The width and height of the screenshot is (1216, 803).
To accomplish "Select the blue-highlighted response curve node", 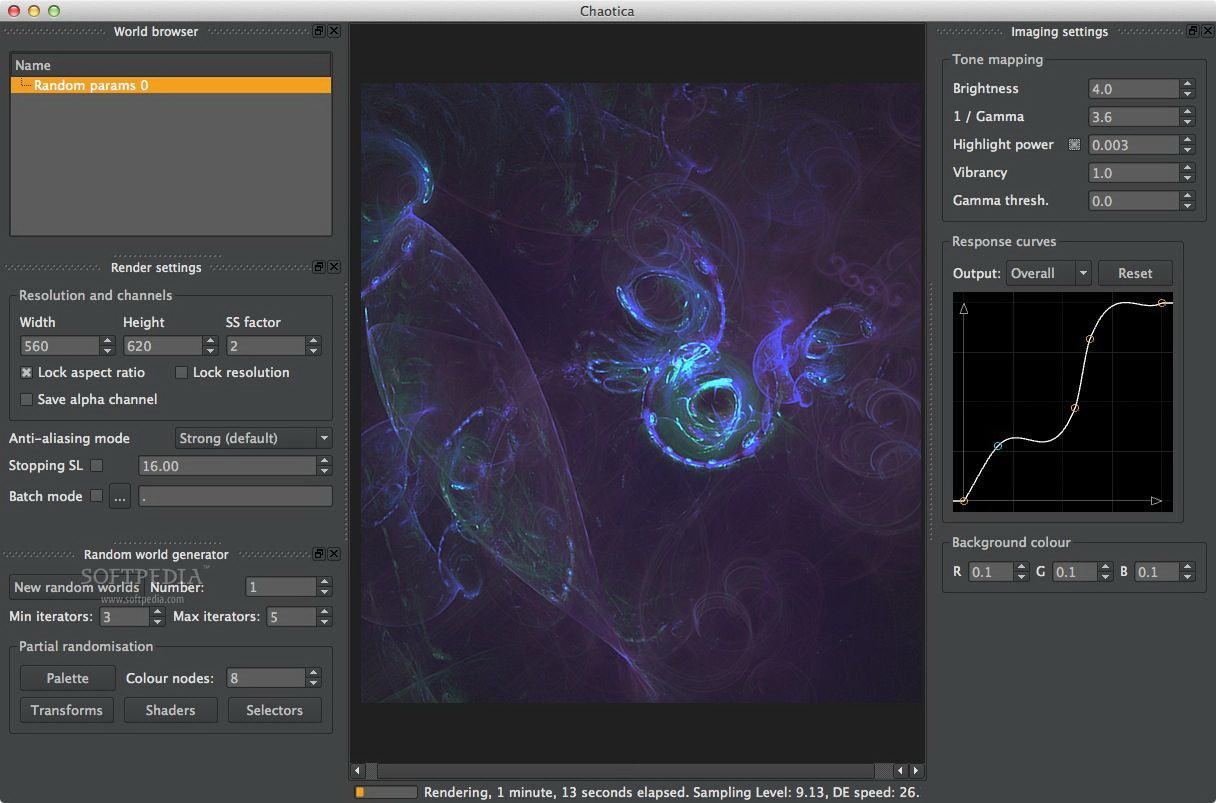I will 998,446.
